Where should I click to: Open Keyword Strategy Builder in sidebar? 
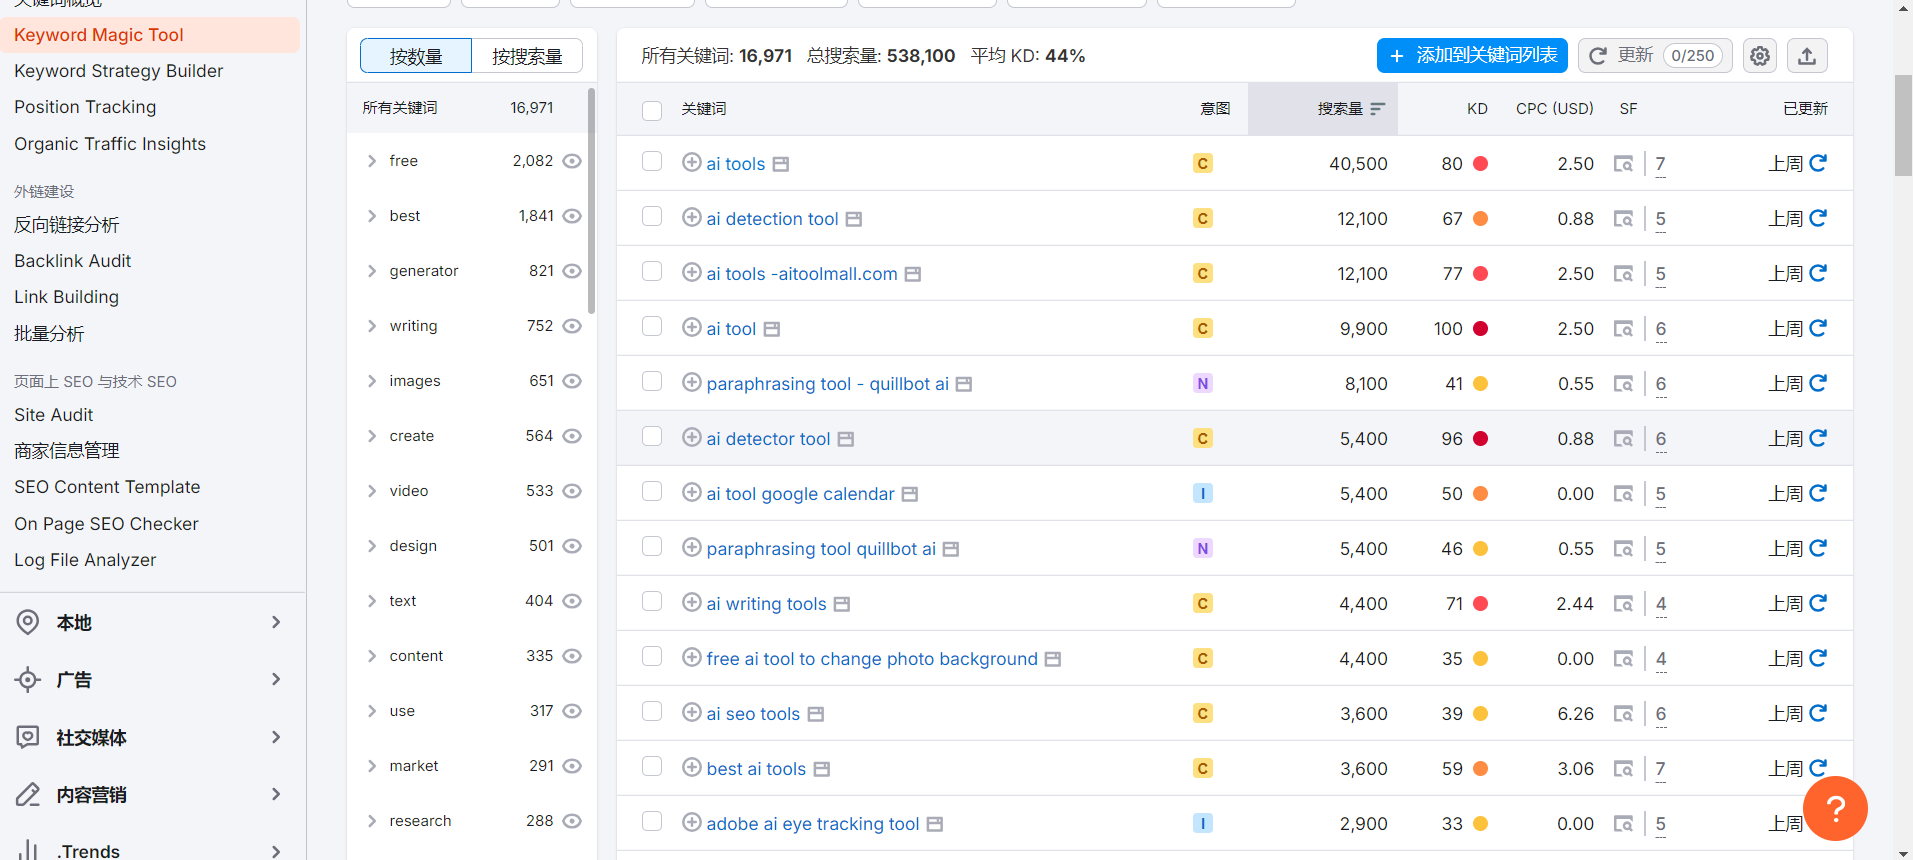(118, 71)
